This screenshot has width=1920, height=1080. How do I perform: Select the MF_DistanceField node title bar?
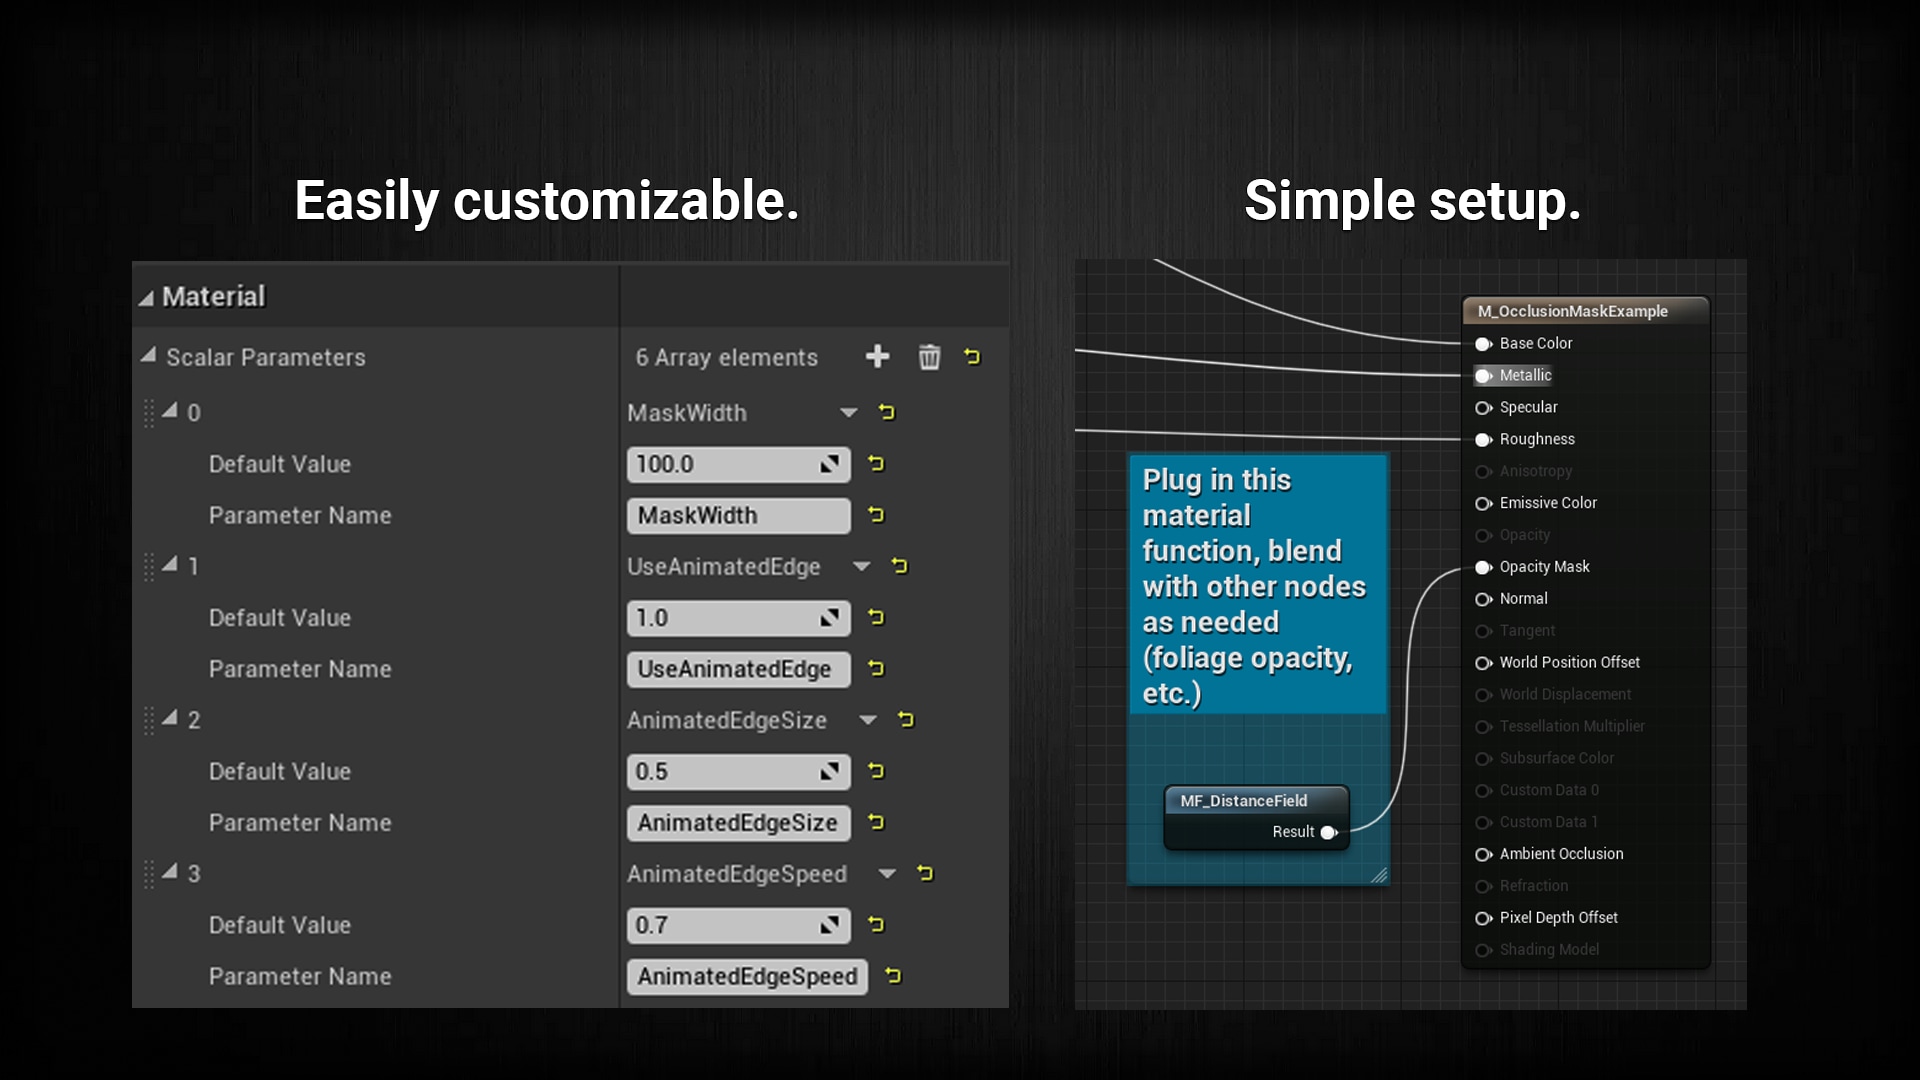click(1243, 800)
